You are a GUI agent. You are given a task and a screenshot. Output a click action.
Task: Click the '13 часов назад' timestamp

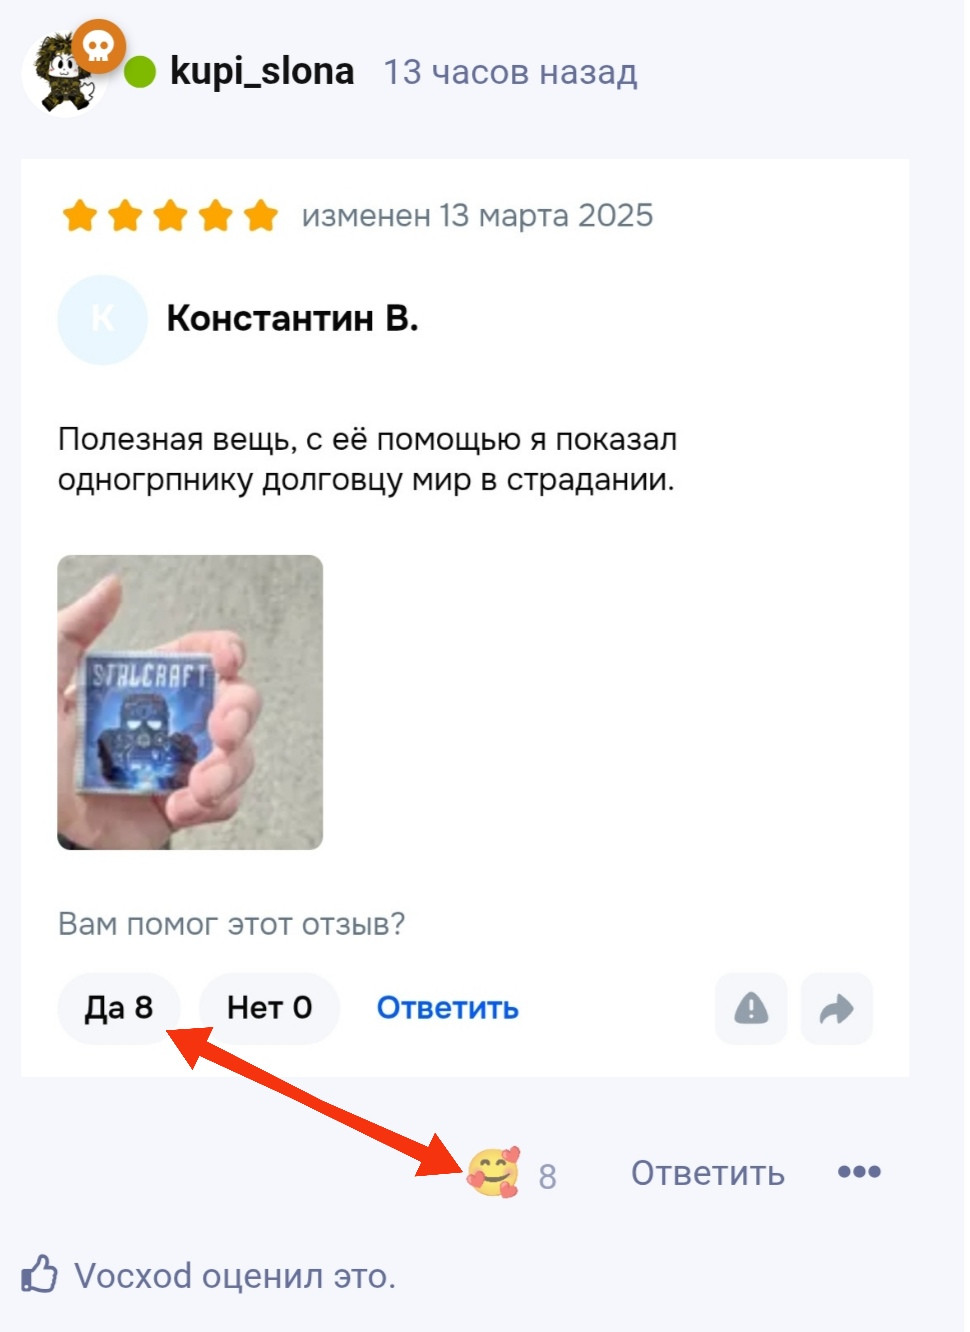click(x=510, y=72)
